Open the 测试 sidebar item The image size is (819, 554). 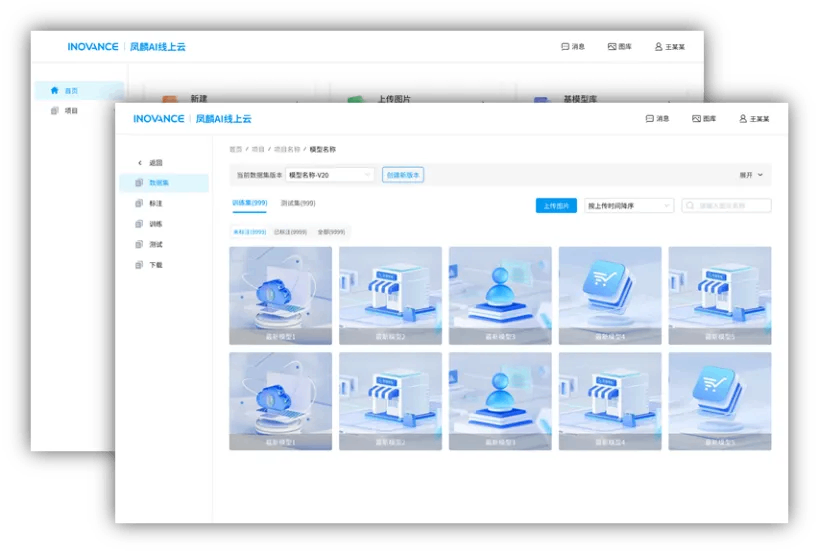[x=139, y=244]
